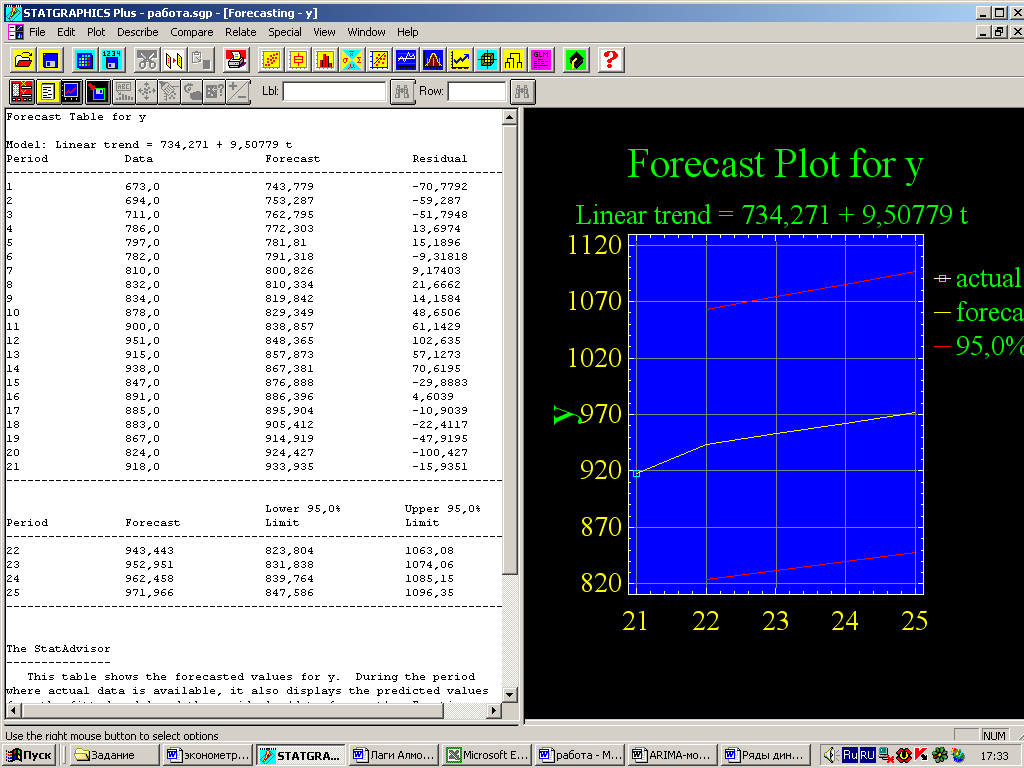Image resolution: width=1024 pixels, height=768 pixels.
Task: Switch to Ряды дин Word document in taskbar
Action: click(766, 755)
